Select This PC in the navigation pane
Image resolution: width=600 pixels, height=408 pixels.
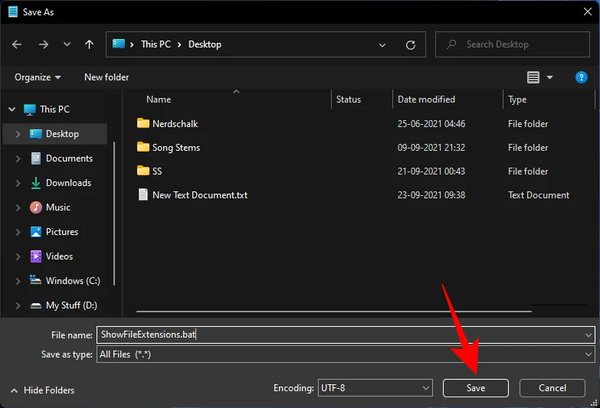tap(55, 109)
